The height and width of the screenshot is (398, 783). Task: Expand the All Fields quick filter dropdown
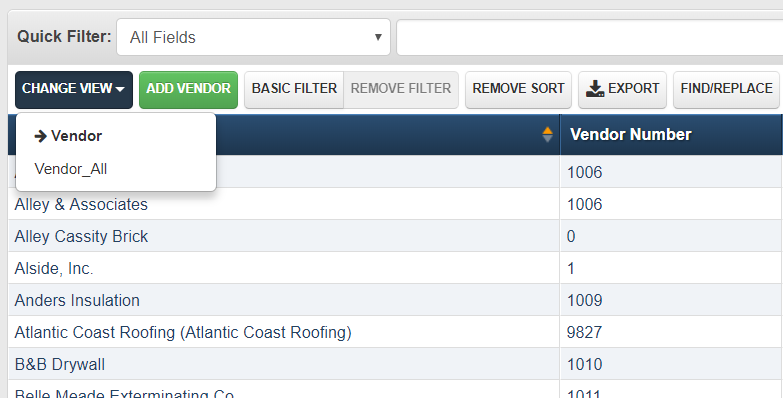coord(253,37)
